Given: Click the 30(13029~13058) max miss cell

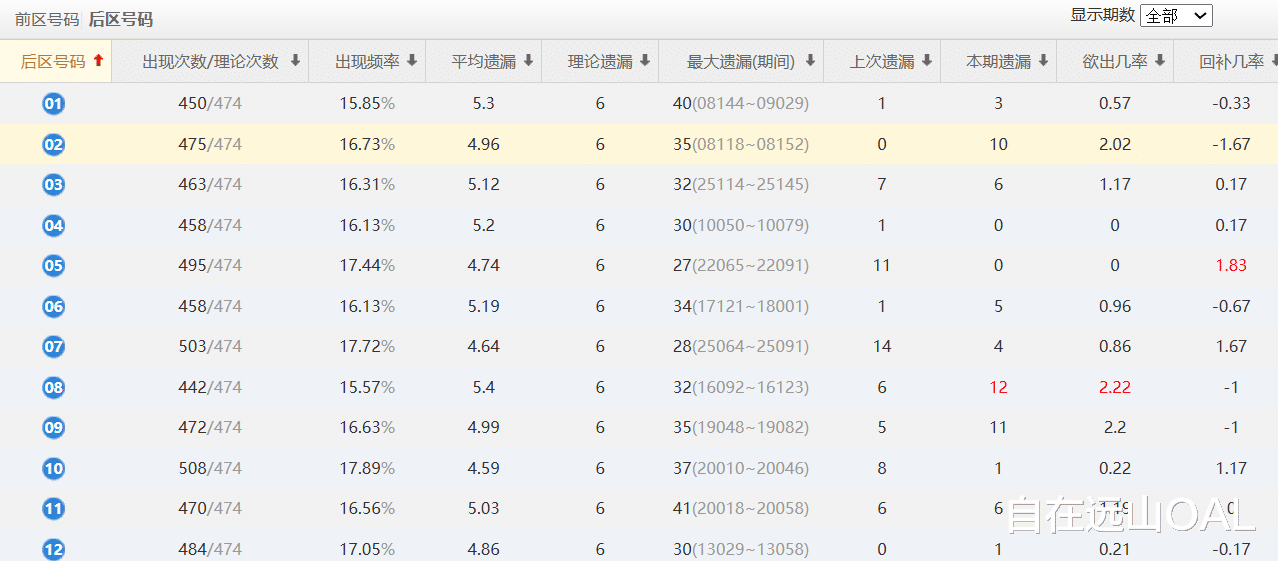Looking at the screenshot, I should click(x=741, y=549).
